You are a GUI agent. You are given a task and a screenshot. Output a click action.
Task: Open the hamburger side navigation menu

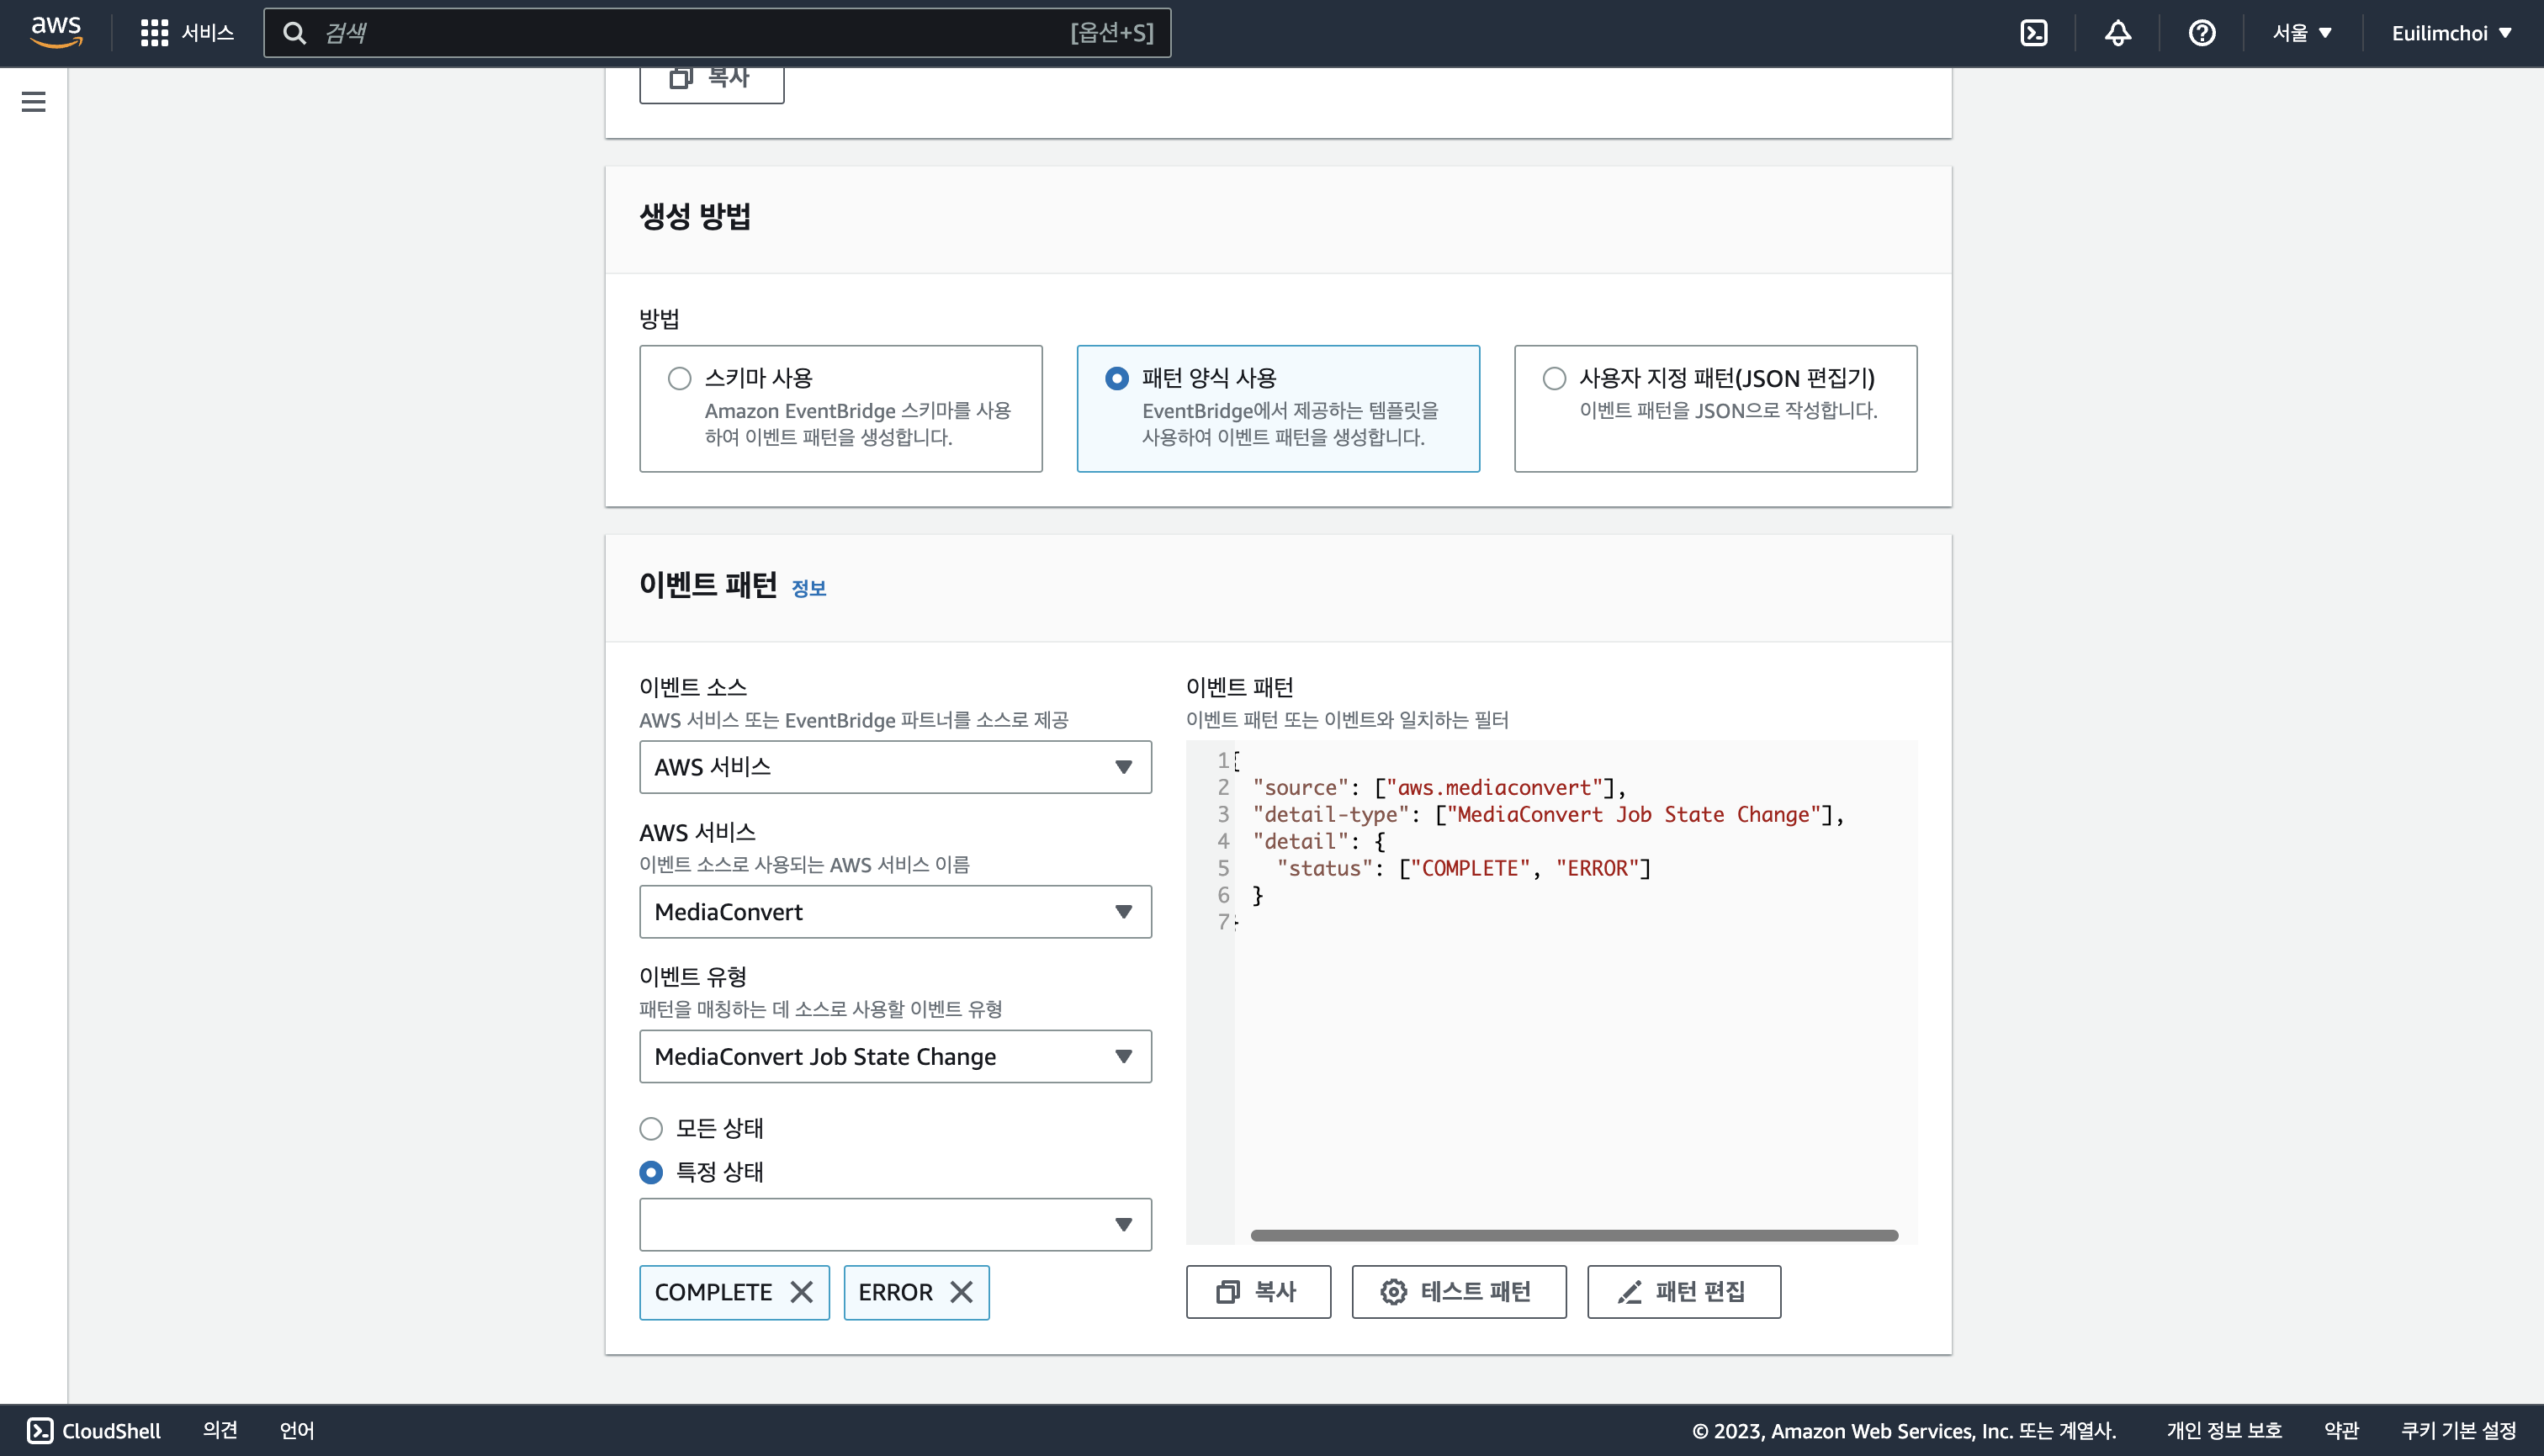coord(34,101)
